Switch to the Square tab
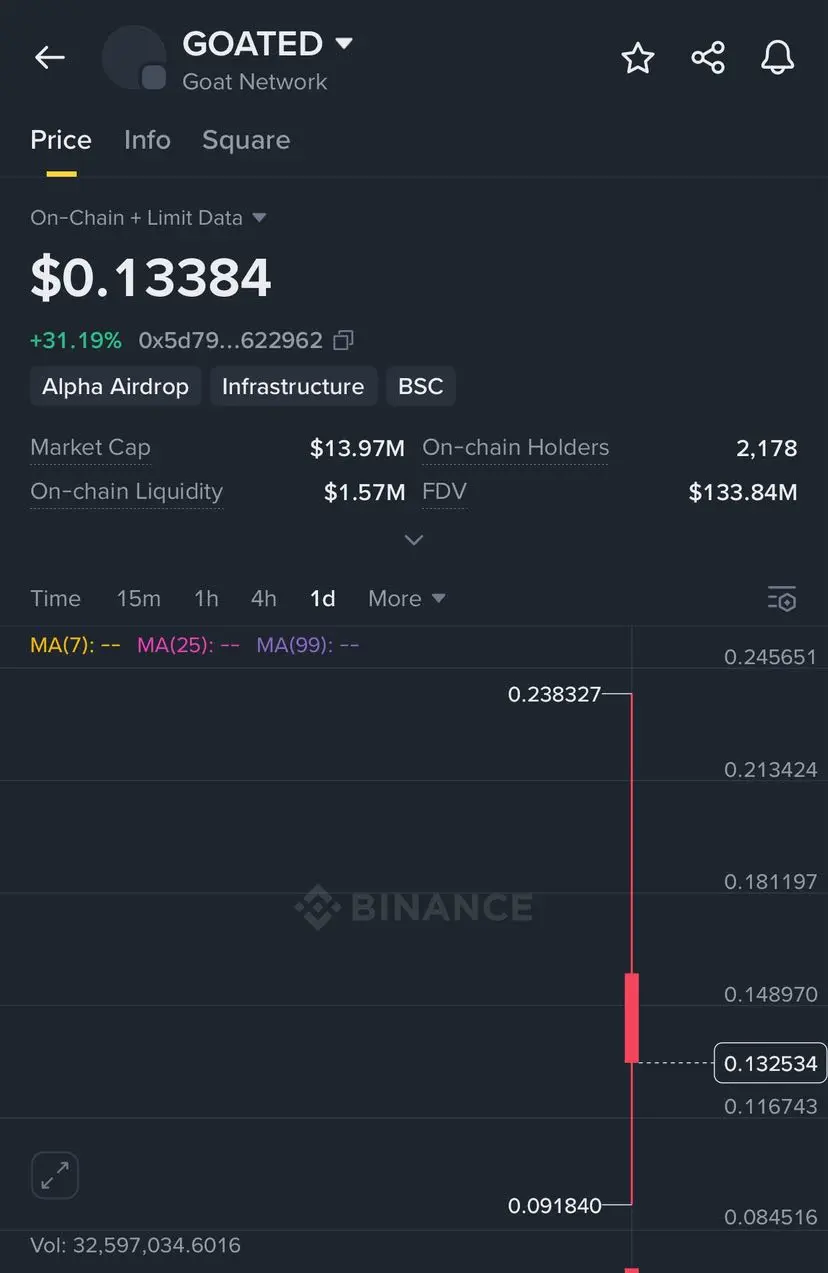 [246, 140]
